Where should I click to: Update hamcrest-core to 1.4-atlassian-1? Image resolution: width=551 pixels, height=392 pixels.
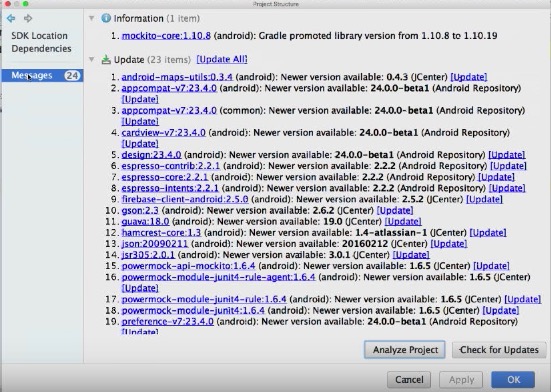coord(488,233)
